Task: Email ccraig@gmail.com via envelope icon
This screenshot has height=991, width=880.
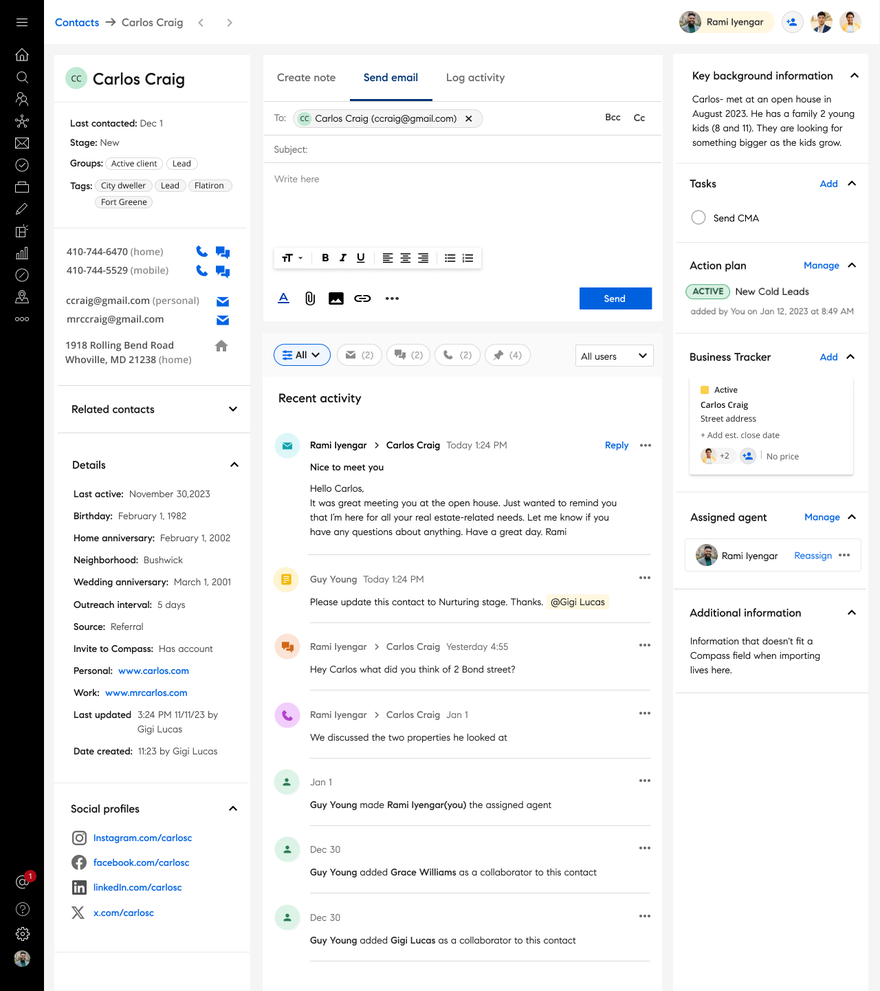Action: point(223,301)
